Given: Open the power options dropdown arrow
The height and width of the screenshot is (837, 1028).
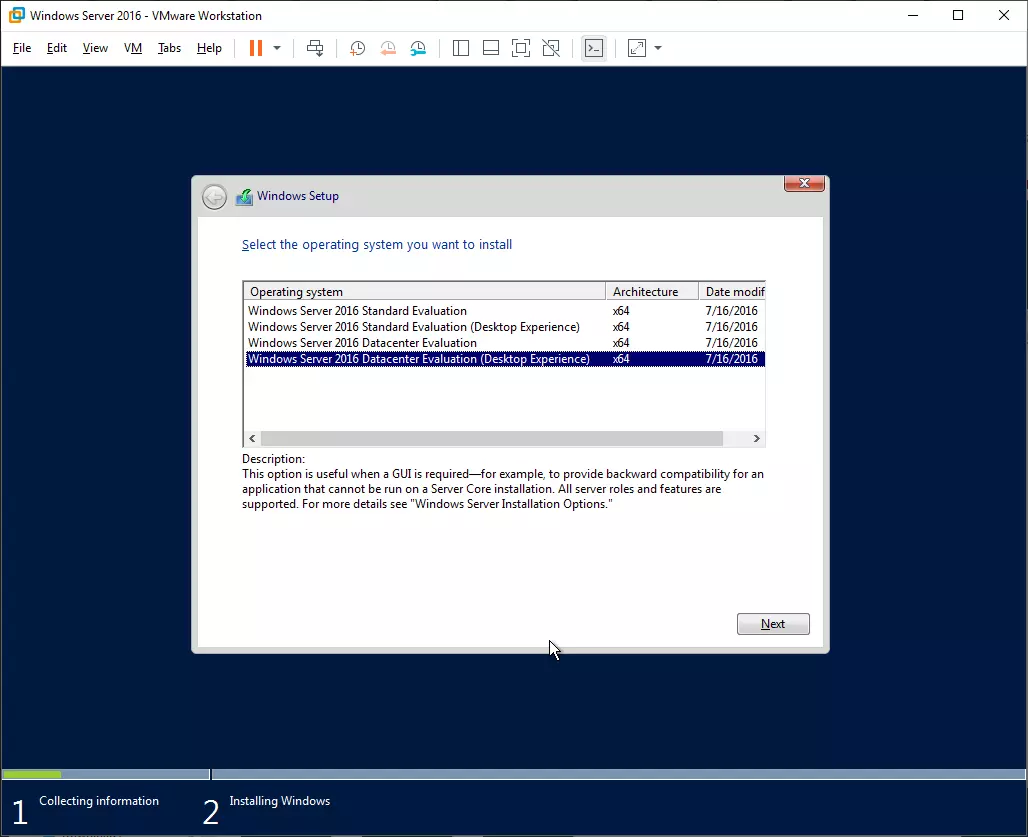Looking at the screenshot, I should click(x=277, y=48).
